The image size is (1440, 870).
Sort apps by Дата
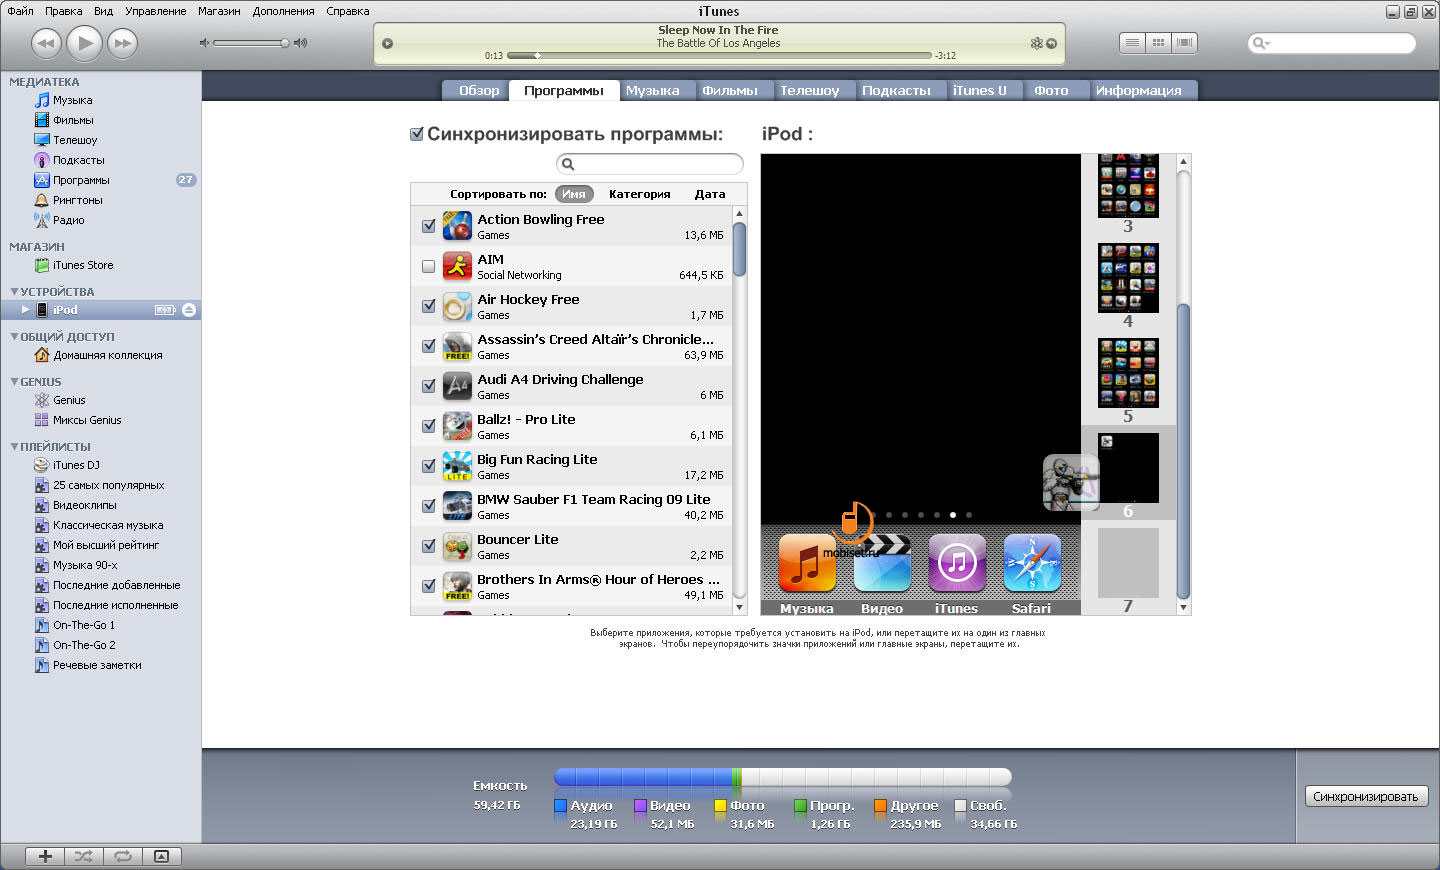(x=710, y=194)
